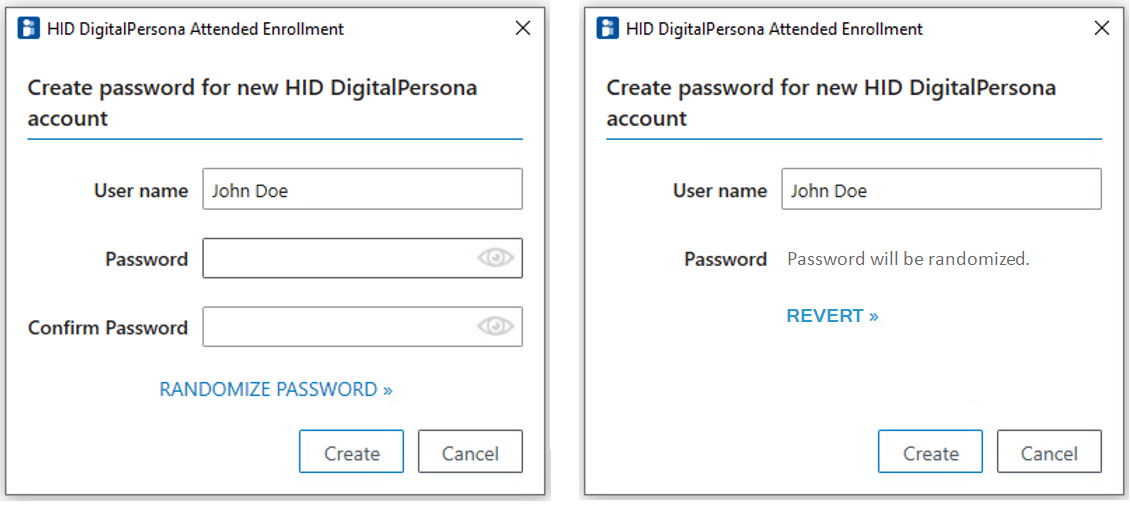Close the dialog showing Password will be randomized

[x=1101, y=28]
